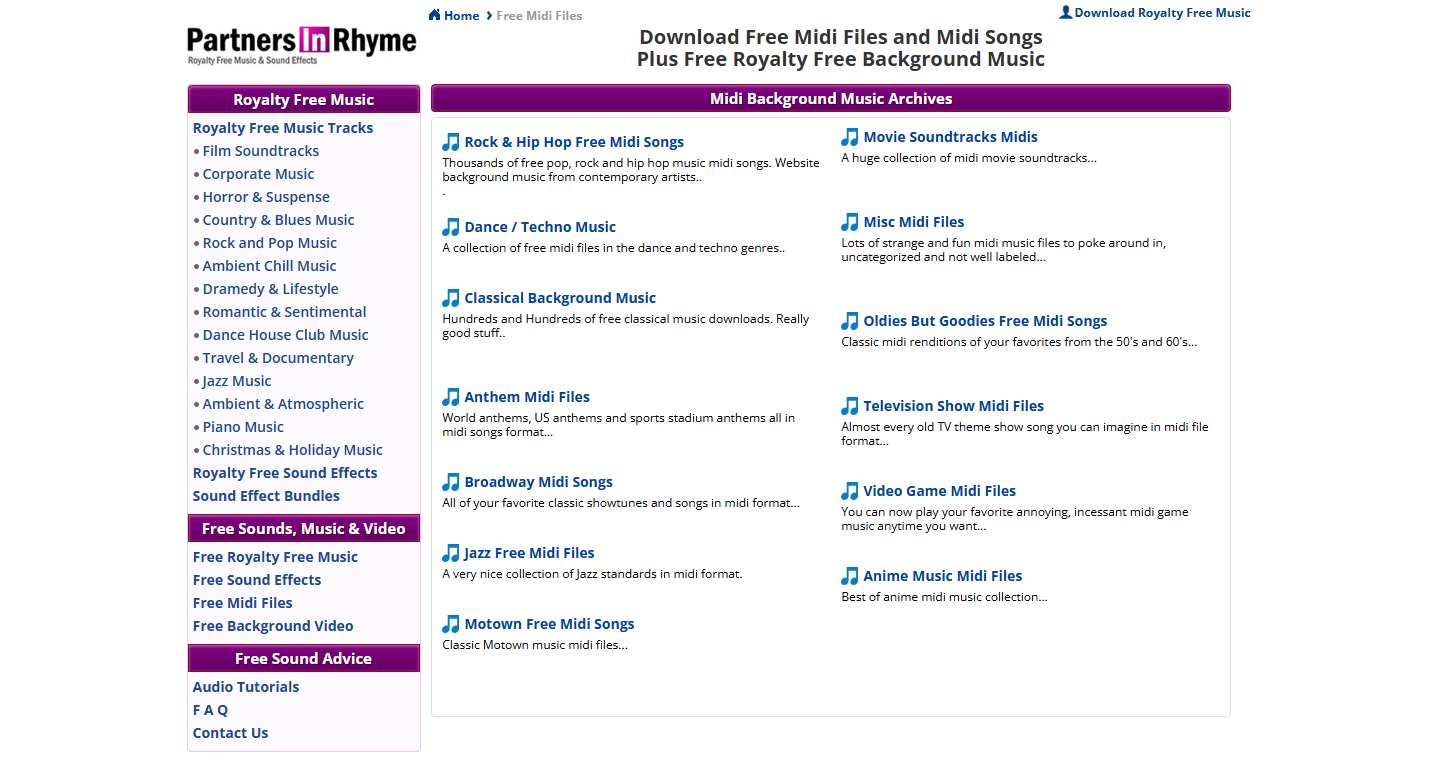Image resolution: width=1445 pixels, height=770 pixels.
Task: Click the music note icon next to Video Game Midi Files
Action: tap(850, 490)
